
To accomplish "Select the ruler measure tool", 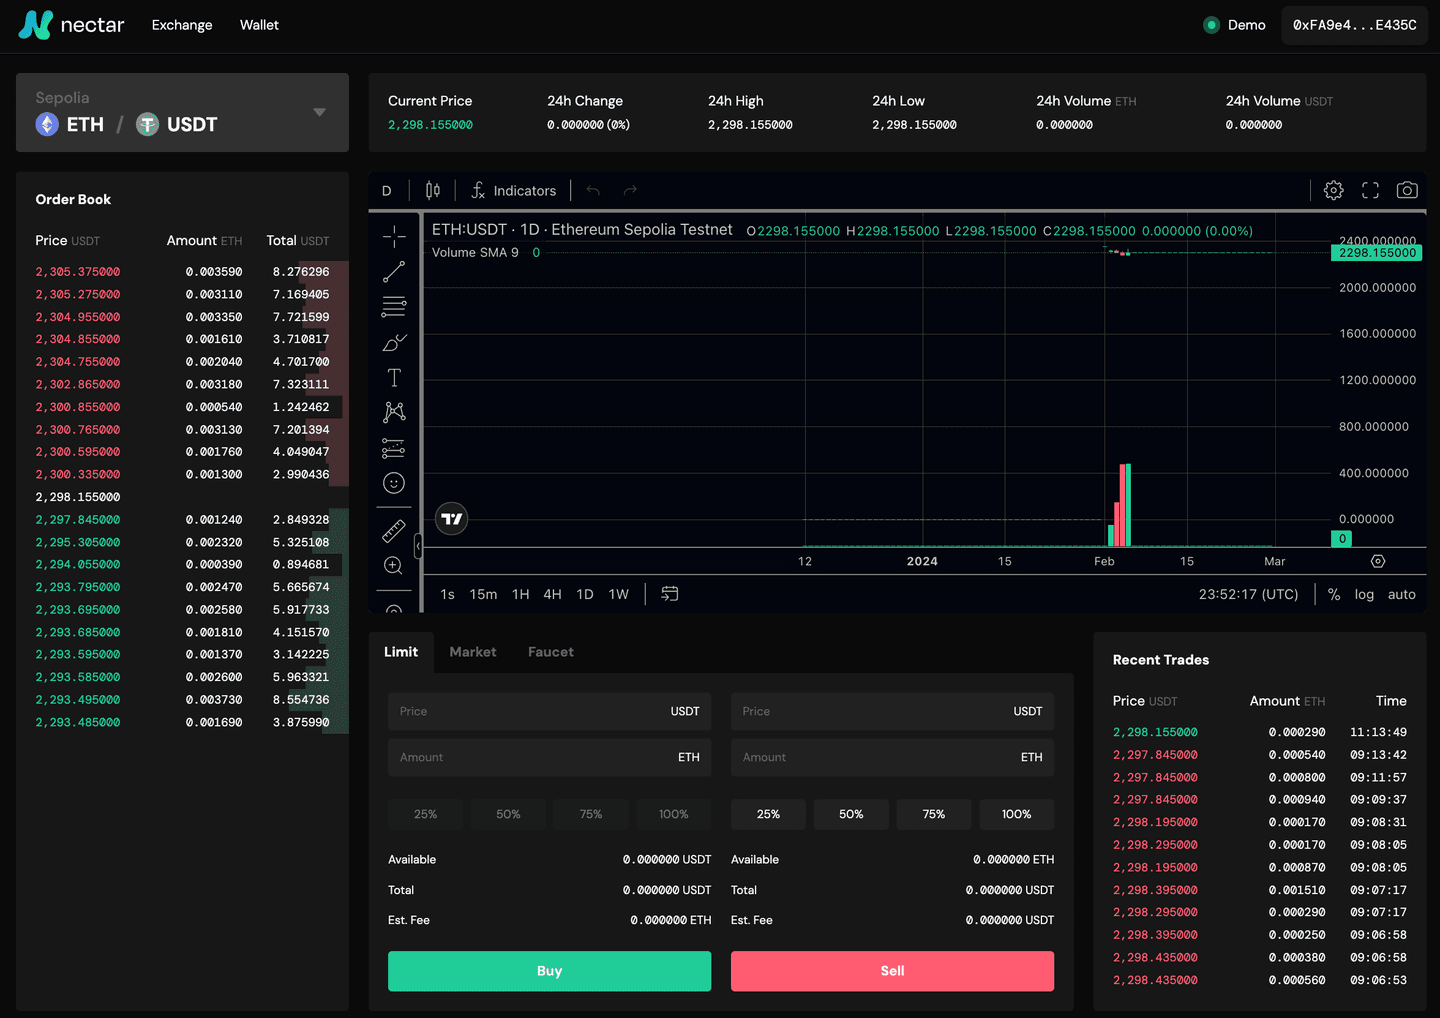I will tap(394, 531).
